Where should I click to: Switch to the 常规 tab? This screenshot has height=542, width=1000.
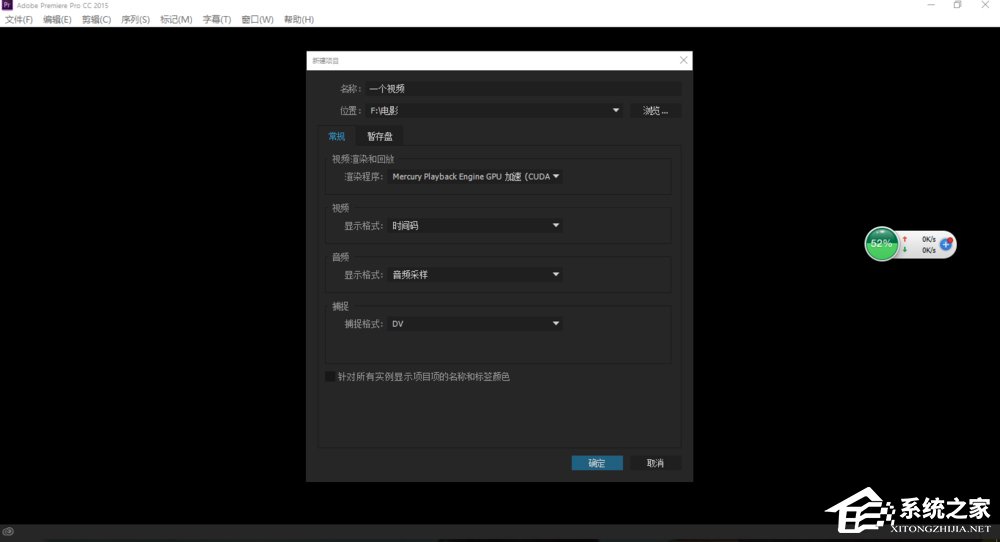[337, 136]
